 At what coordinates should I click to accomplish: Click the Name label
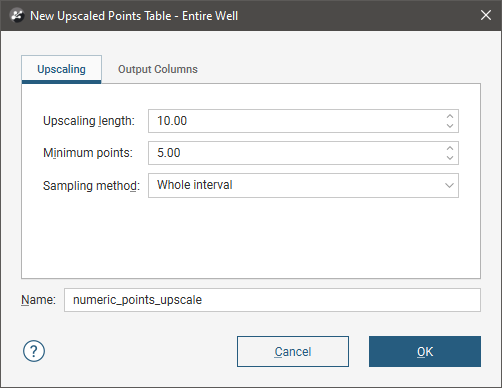pyautogui.click(x=38, y=300)
